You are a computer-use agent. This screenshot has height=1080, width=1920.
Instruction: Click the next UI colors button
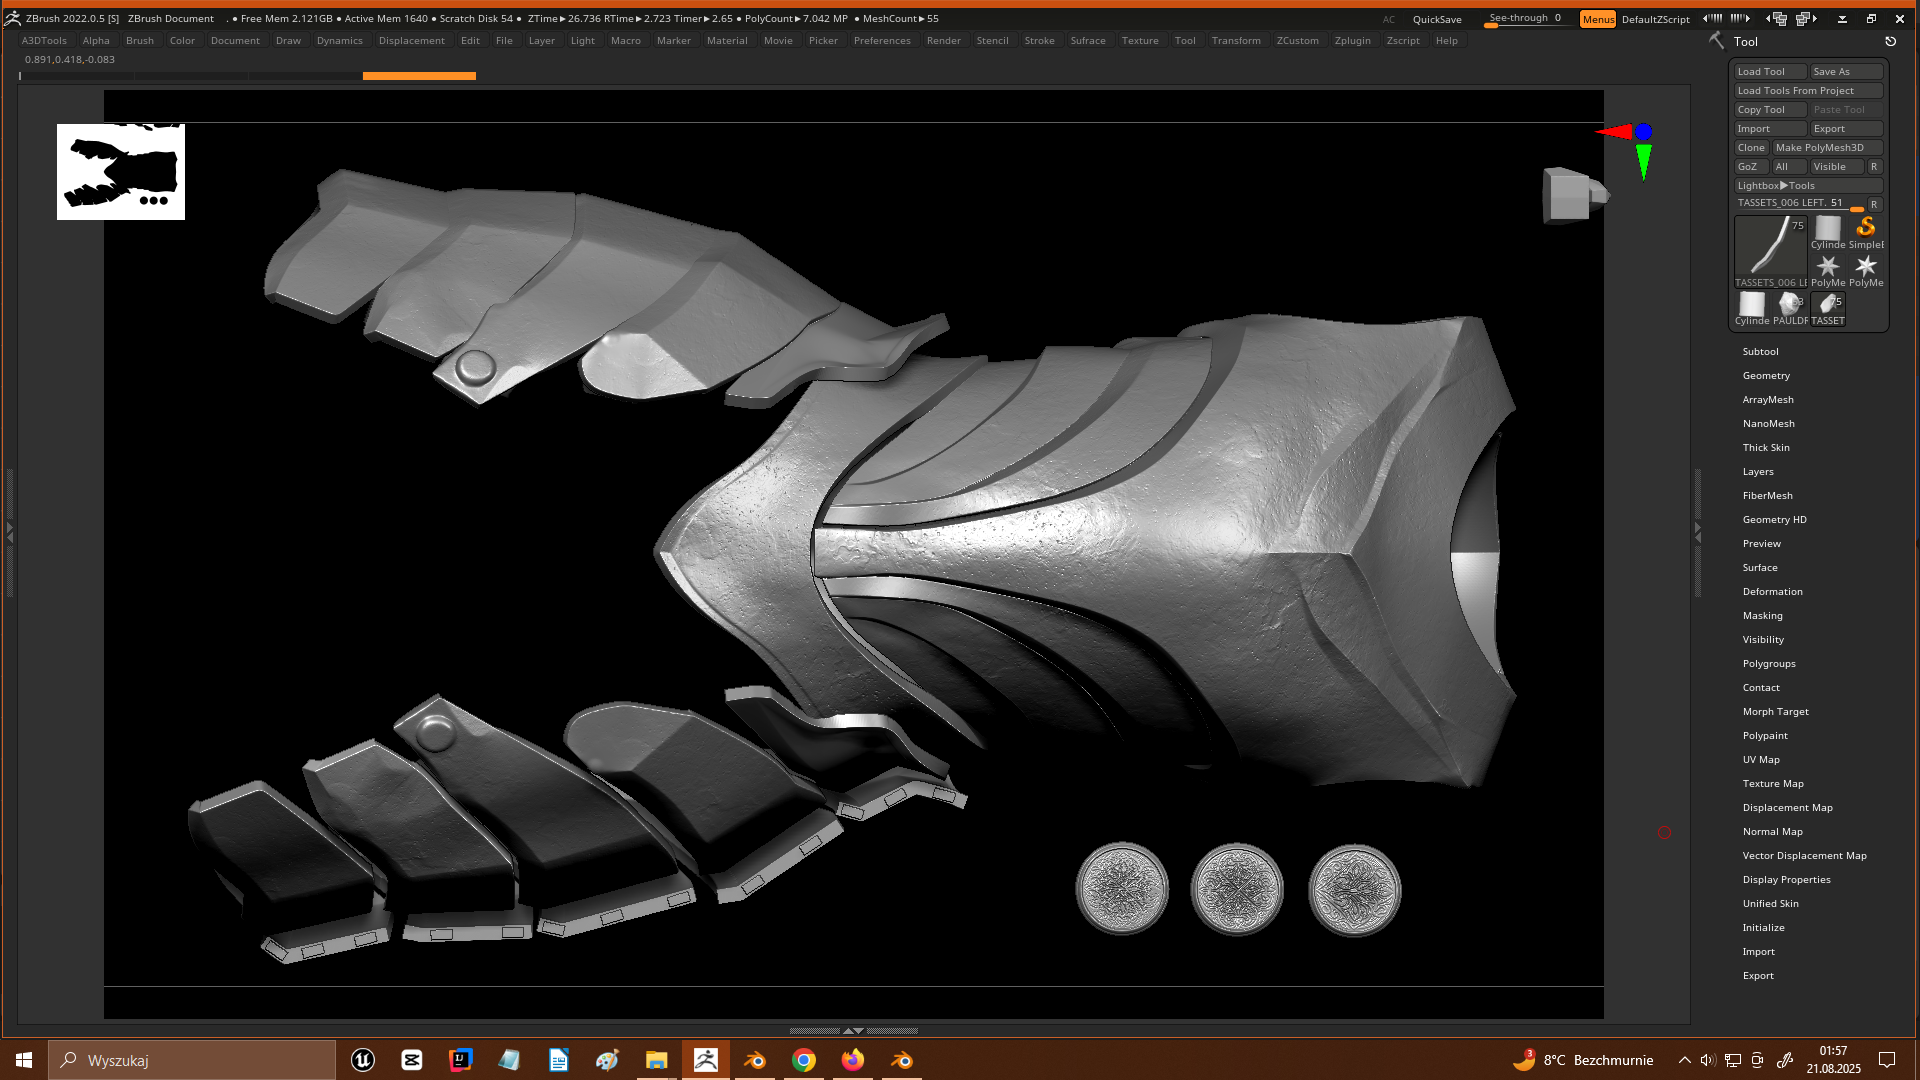click(1740, 18)
